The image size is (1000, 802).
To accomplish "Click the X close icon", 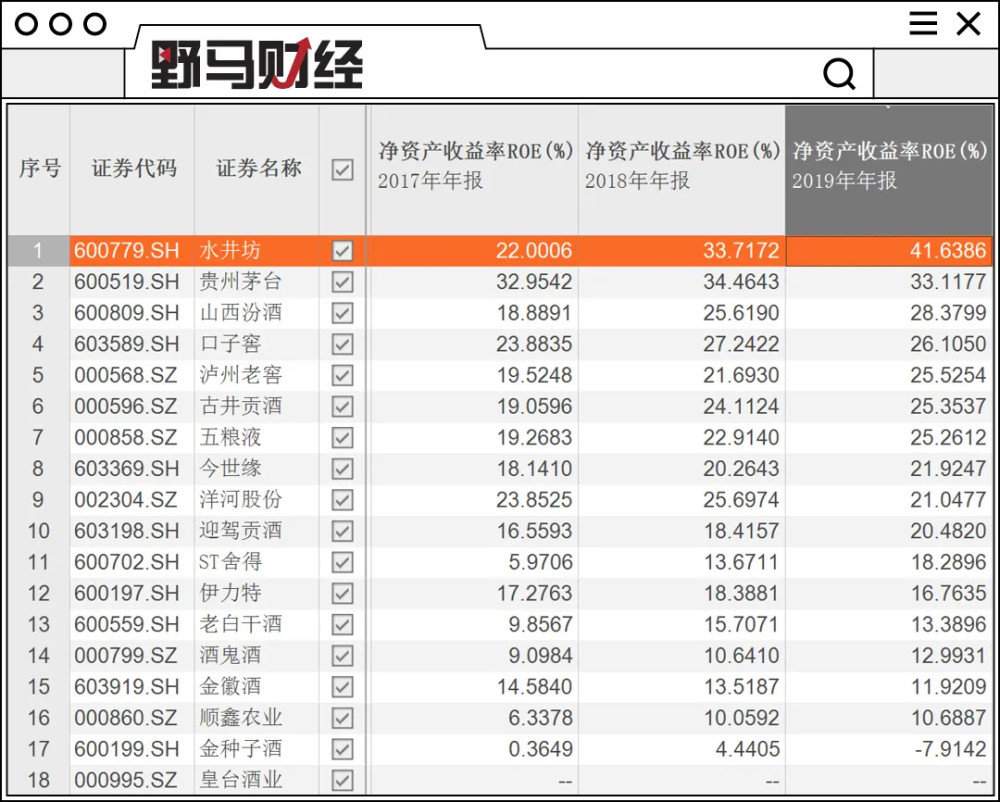I will point(968,24).
